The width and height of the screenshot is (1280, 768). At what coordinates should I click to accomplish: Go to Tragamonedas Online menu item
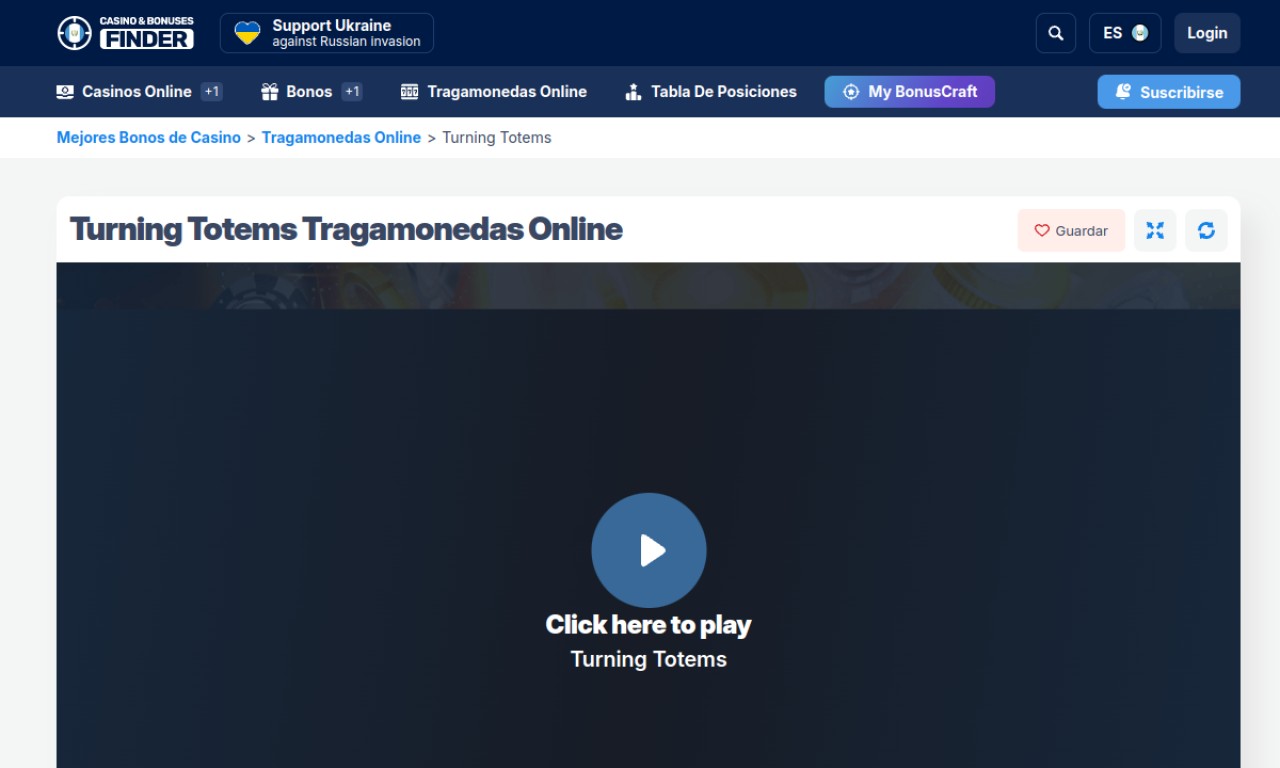click(x=494, y=92)
